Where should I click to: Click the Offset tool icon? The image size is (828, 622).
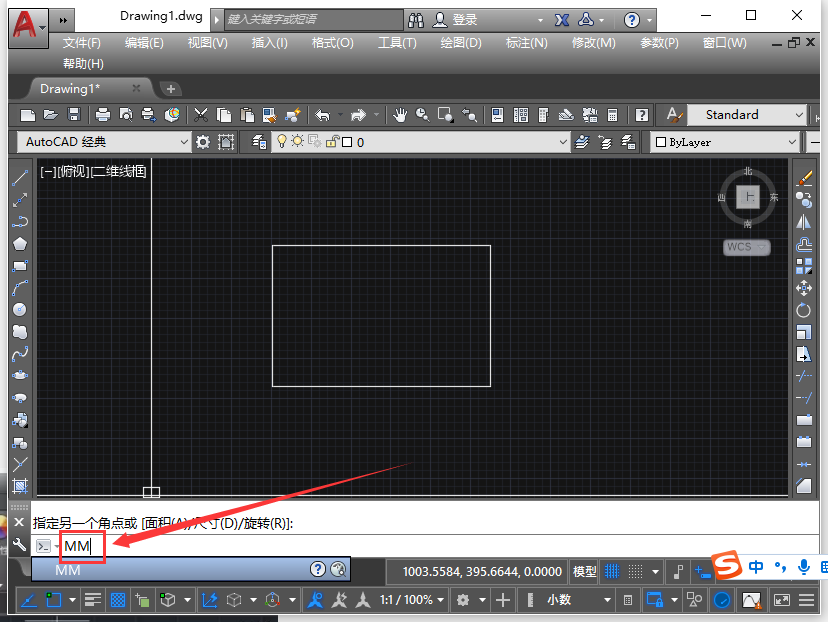804,244
